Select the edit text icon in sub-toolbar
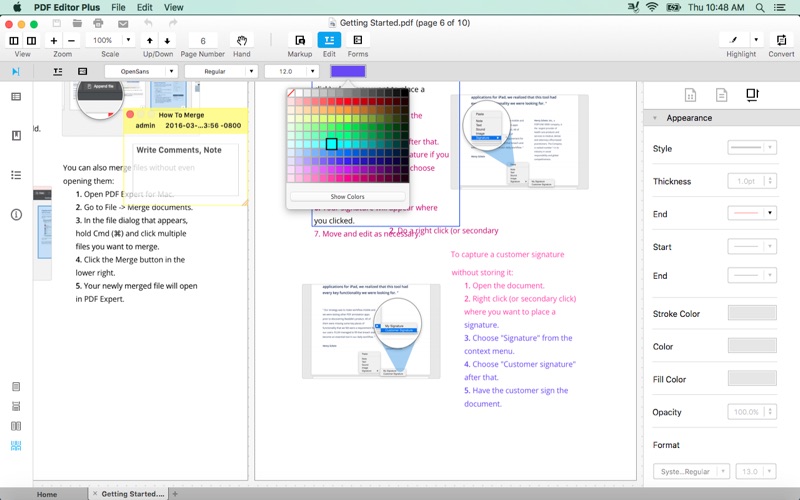Image resolution: width=800 pixels, height=500 pixels. [58, 71]
